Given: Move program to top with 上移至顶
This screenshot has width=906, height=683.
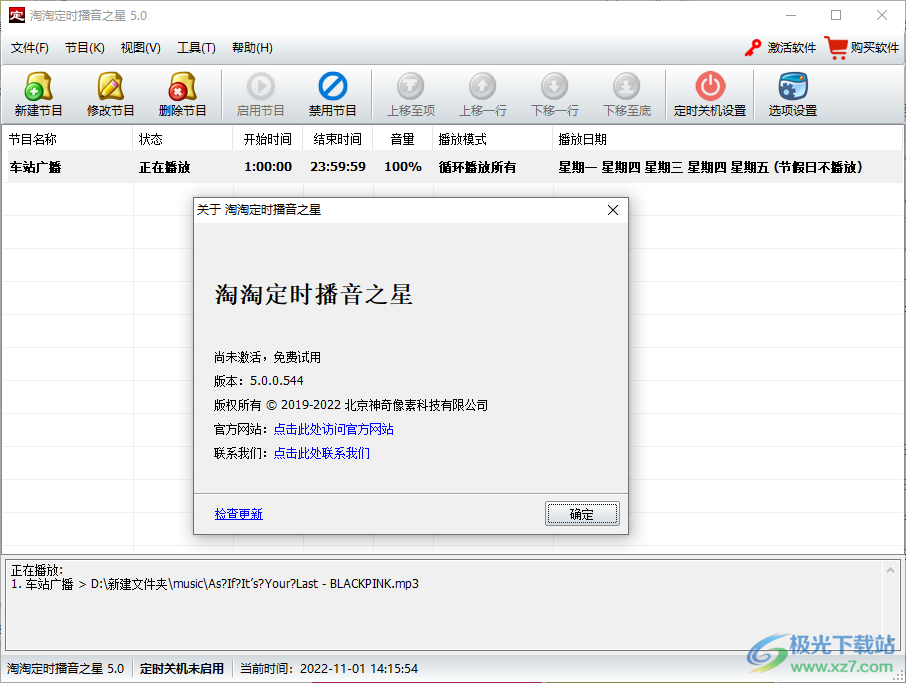Looking at the screenshot, I should coord(410,93).
